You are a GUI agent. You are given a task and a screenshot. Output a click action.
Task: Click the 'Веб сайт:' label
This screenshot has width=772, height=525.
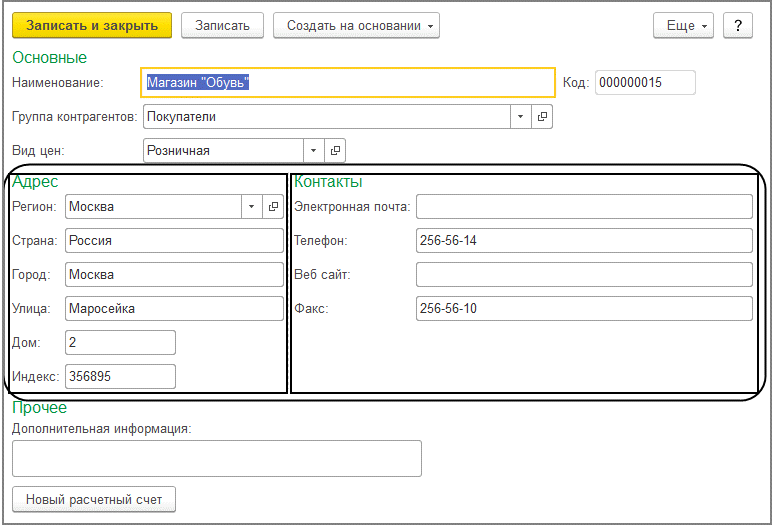coord(322,274)
